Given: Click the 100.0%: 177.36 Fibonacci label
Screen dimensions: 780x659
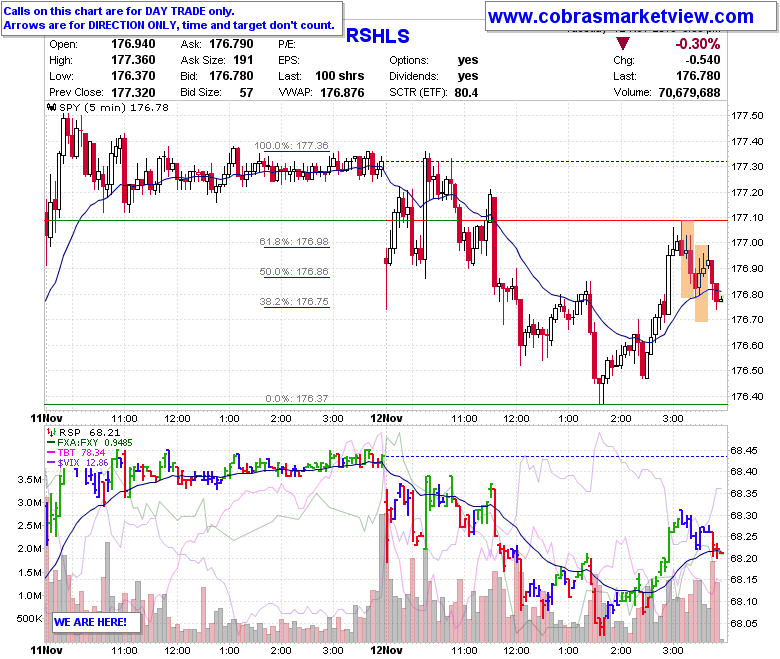Looking at the screenshot, I should [292, 145].
